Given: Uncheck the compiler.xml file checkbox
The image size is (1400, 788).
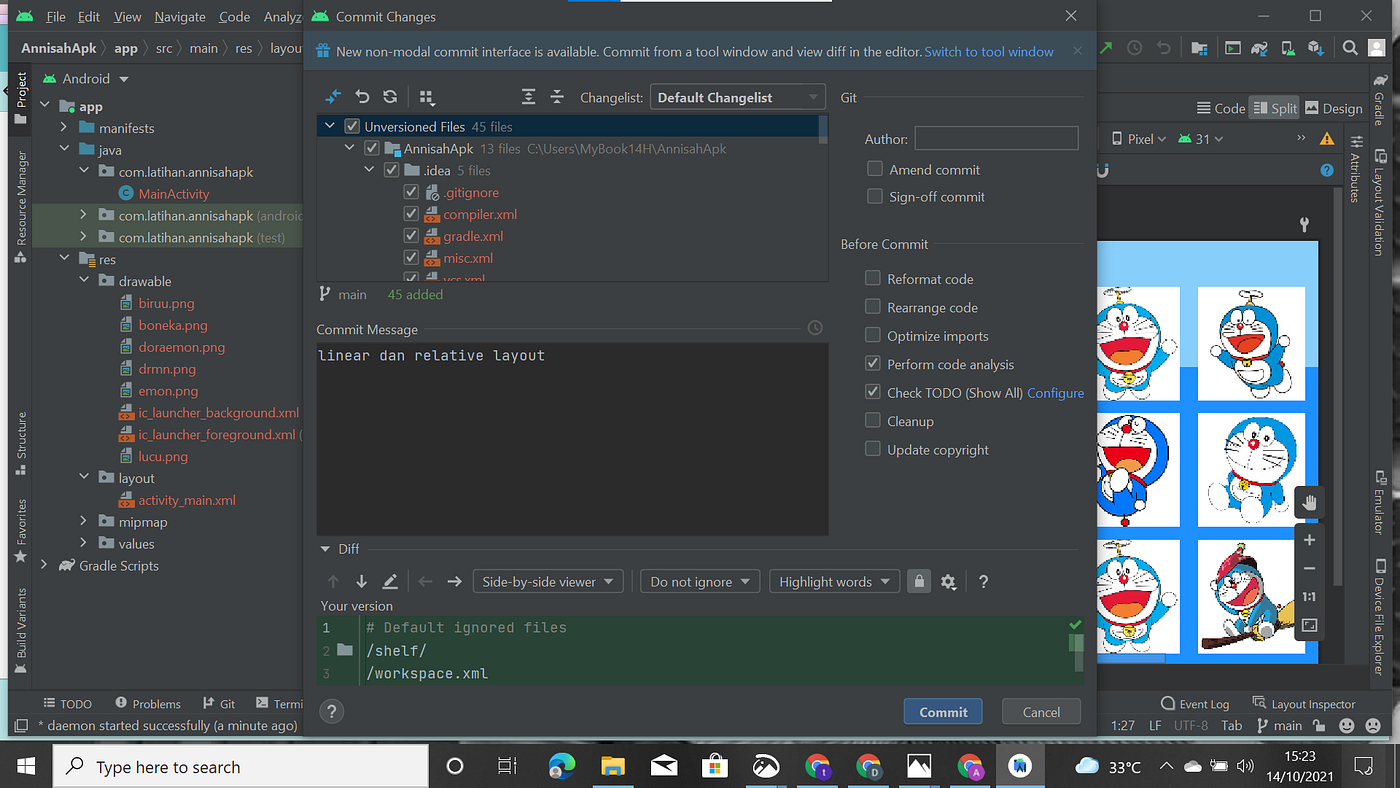Looking at the screenshot, I should point(411,214).
